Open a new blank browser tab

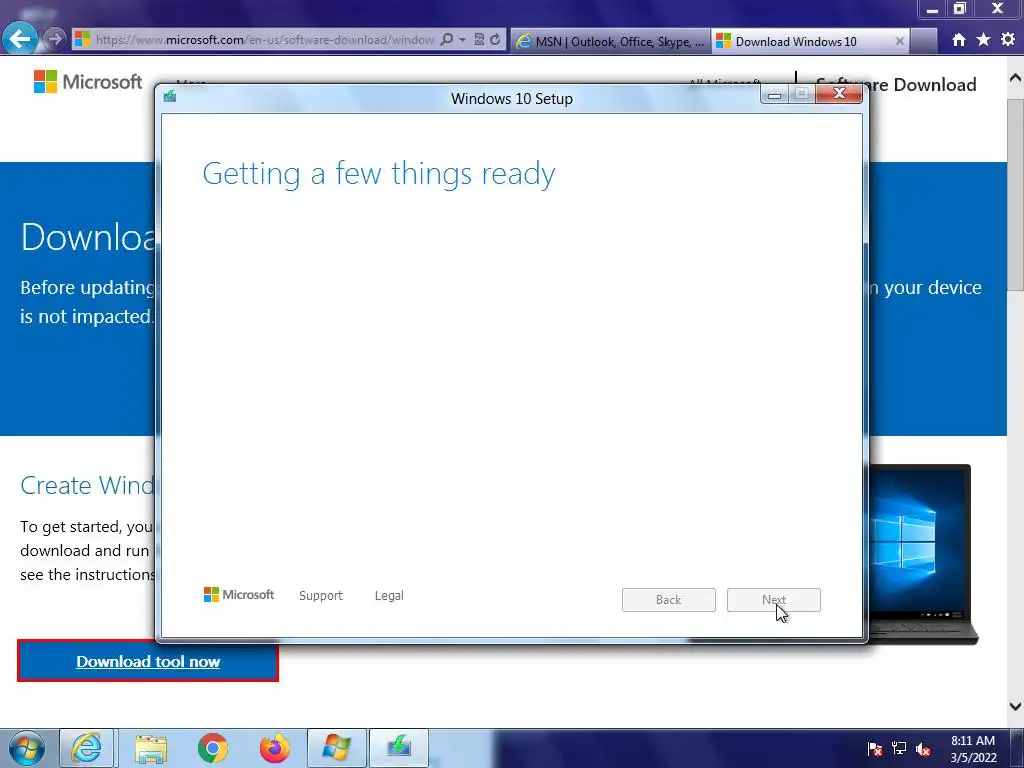924,41
